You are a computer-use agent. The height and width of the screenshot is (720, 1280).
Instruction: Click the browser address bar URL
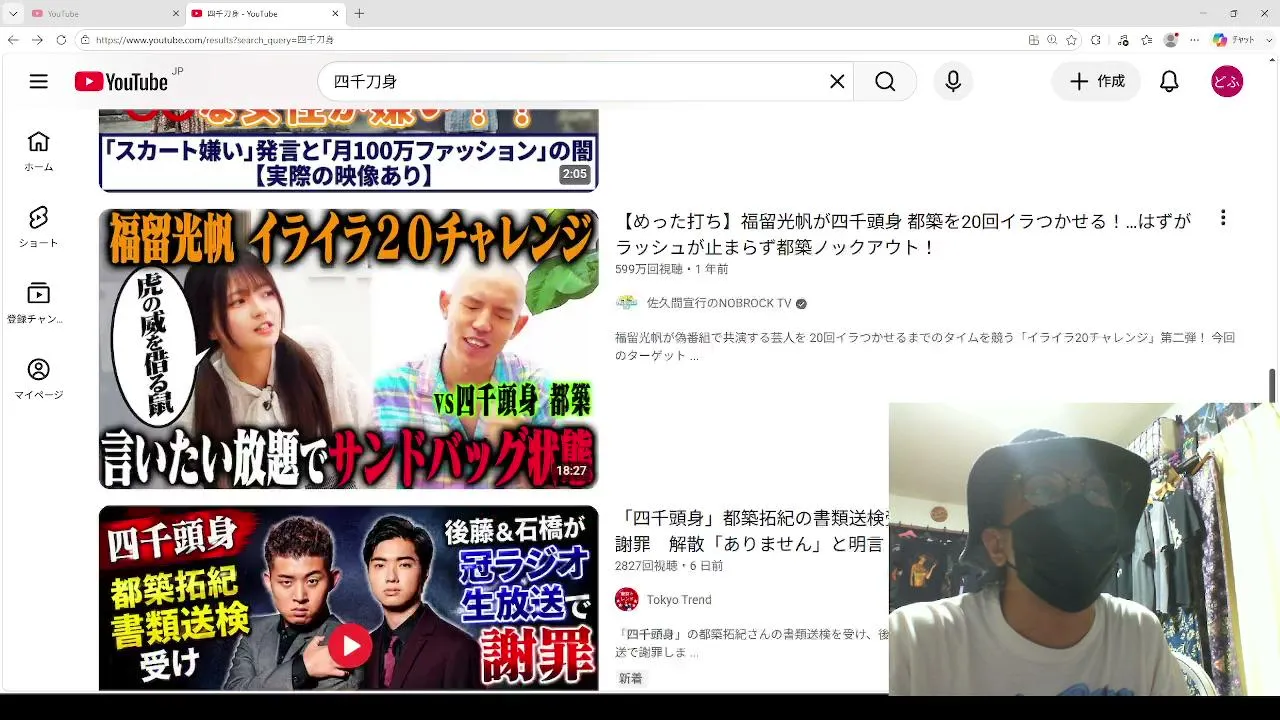215,40
